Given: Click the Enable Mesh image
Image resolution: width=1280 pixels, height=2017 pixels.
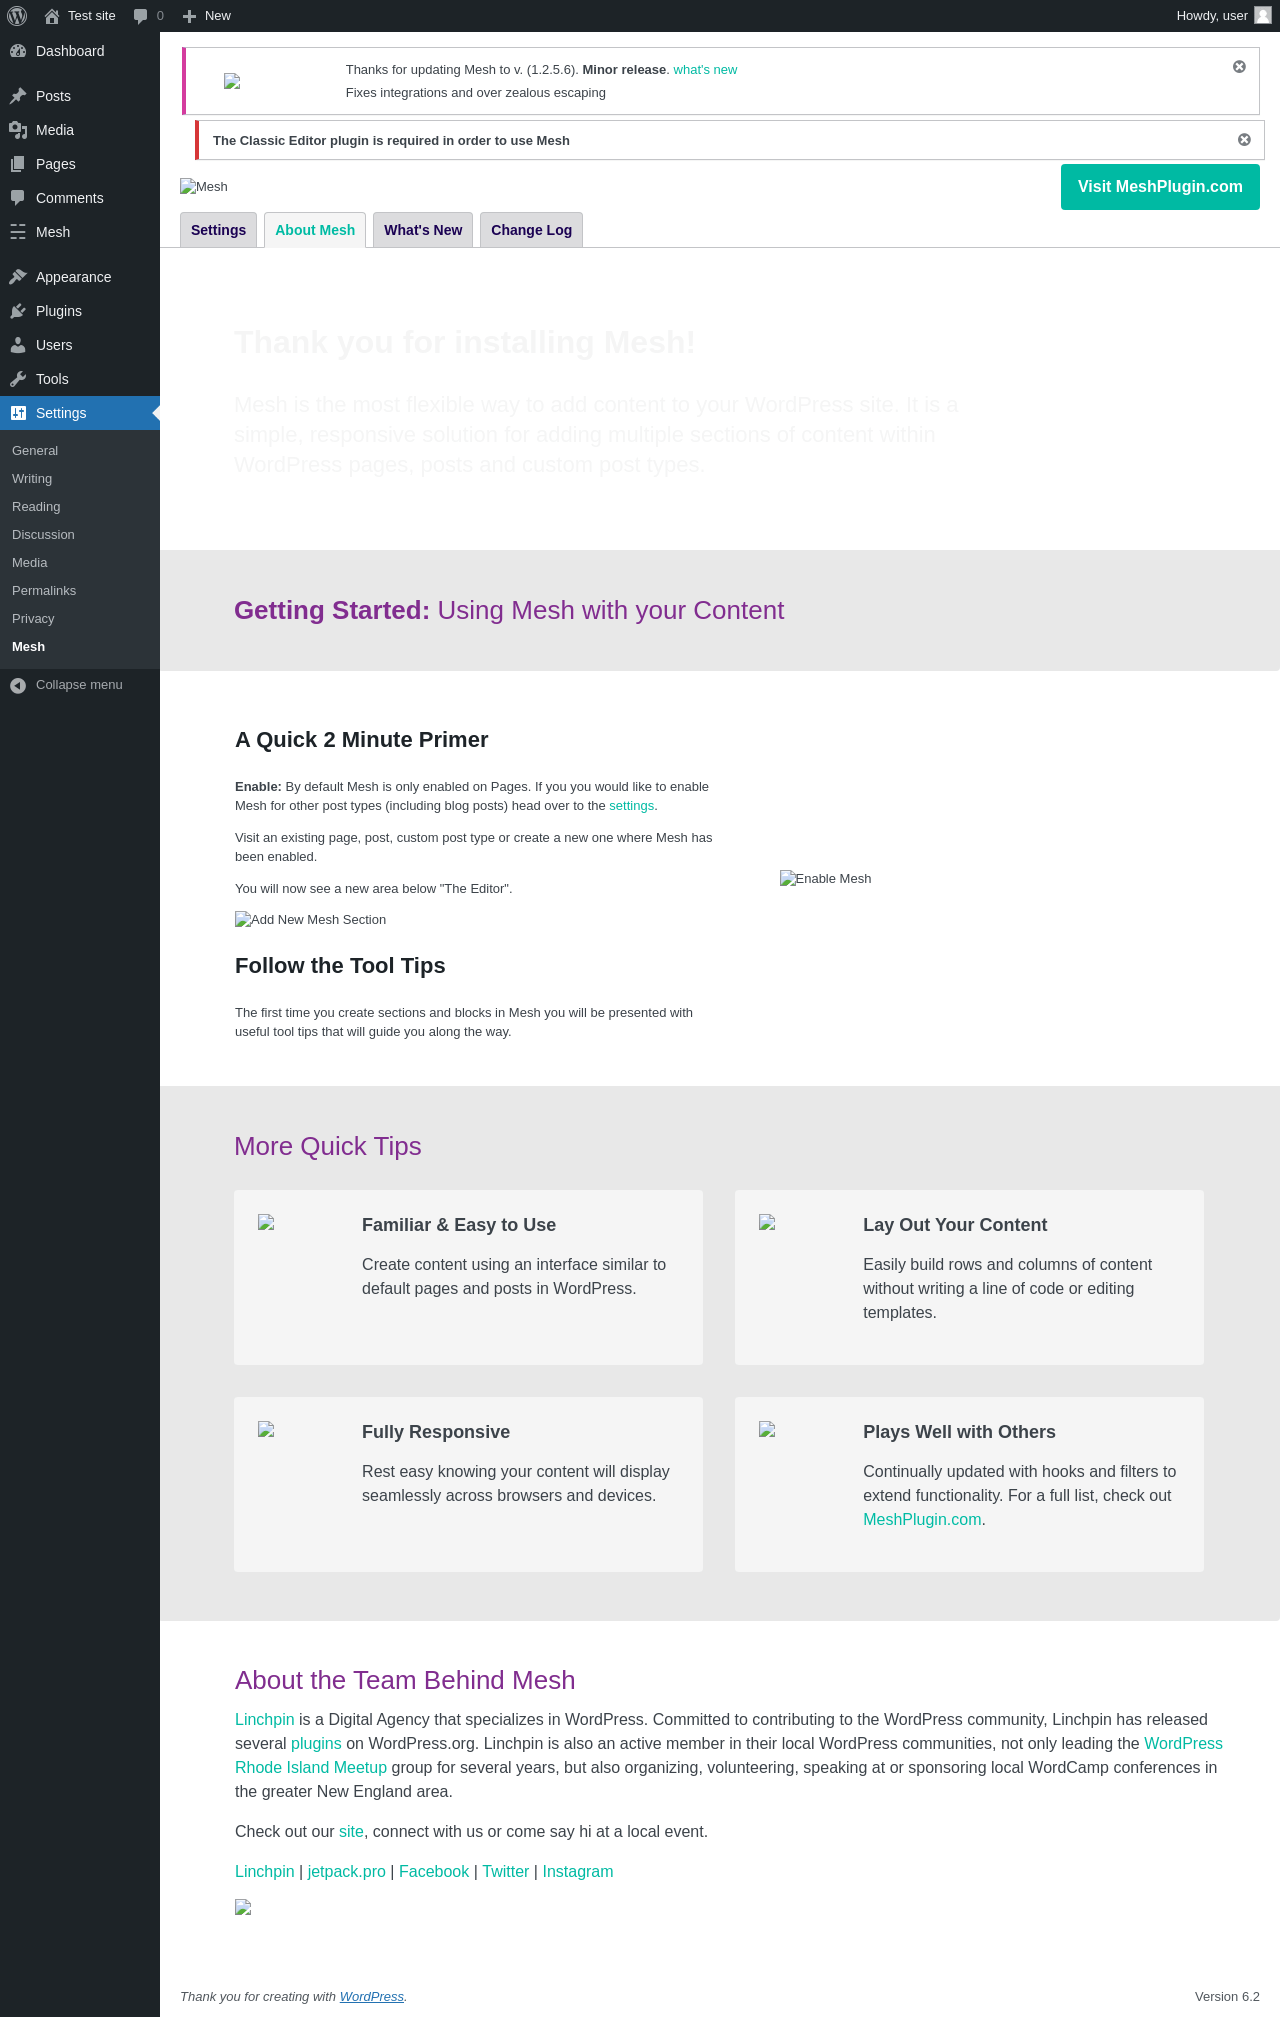Looking at the screenshot, I should 826,879.
